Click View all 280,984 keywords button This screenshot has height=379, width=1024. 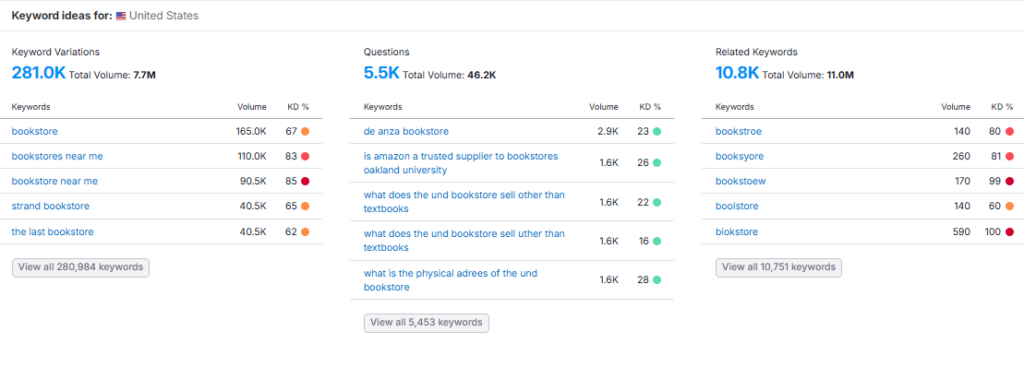tap(81, 267)
